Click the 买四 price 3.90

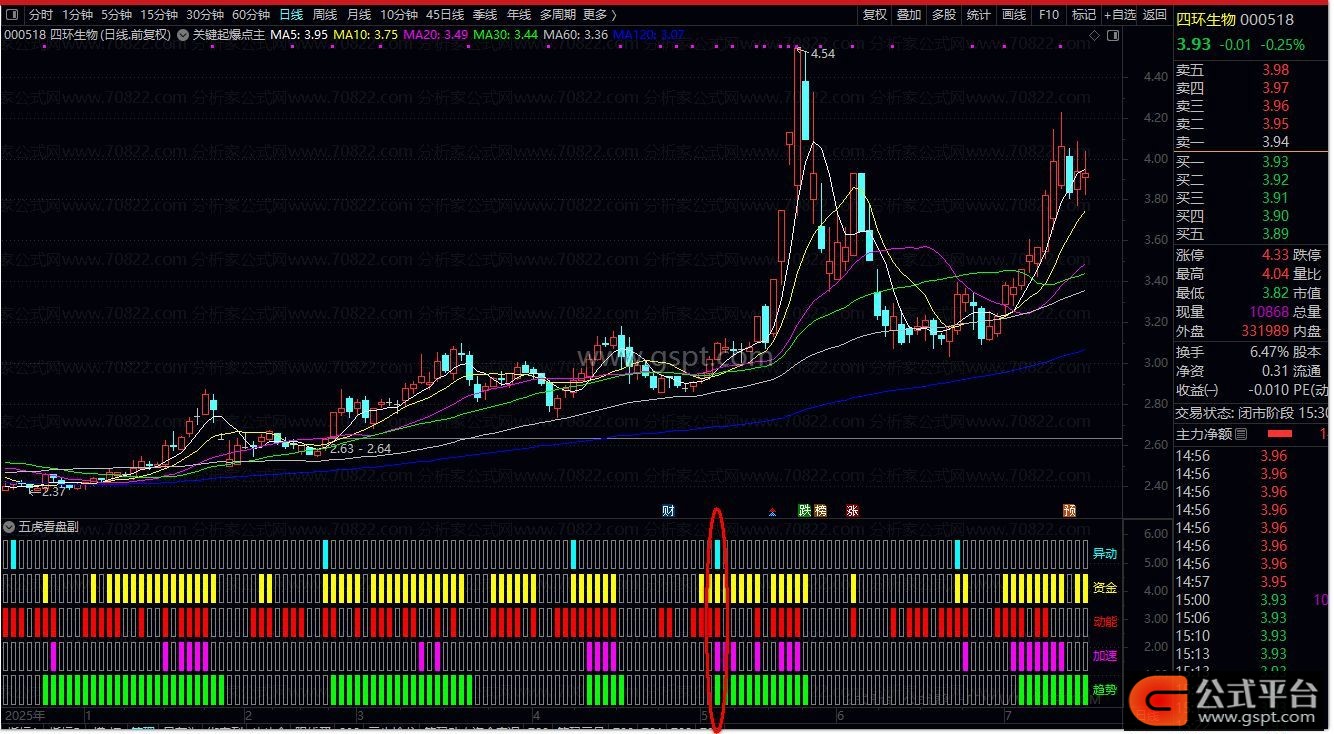[1275, 216]
